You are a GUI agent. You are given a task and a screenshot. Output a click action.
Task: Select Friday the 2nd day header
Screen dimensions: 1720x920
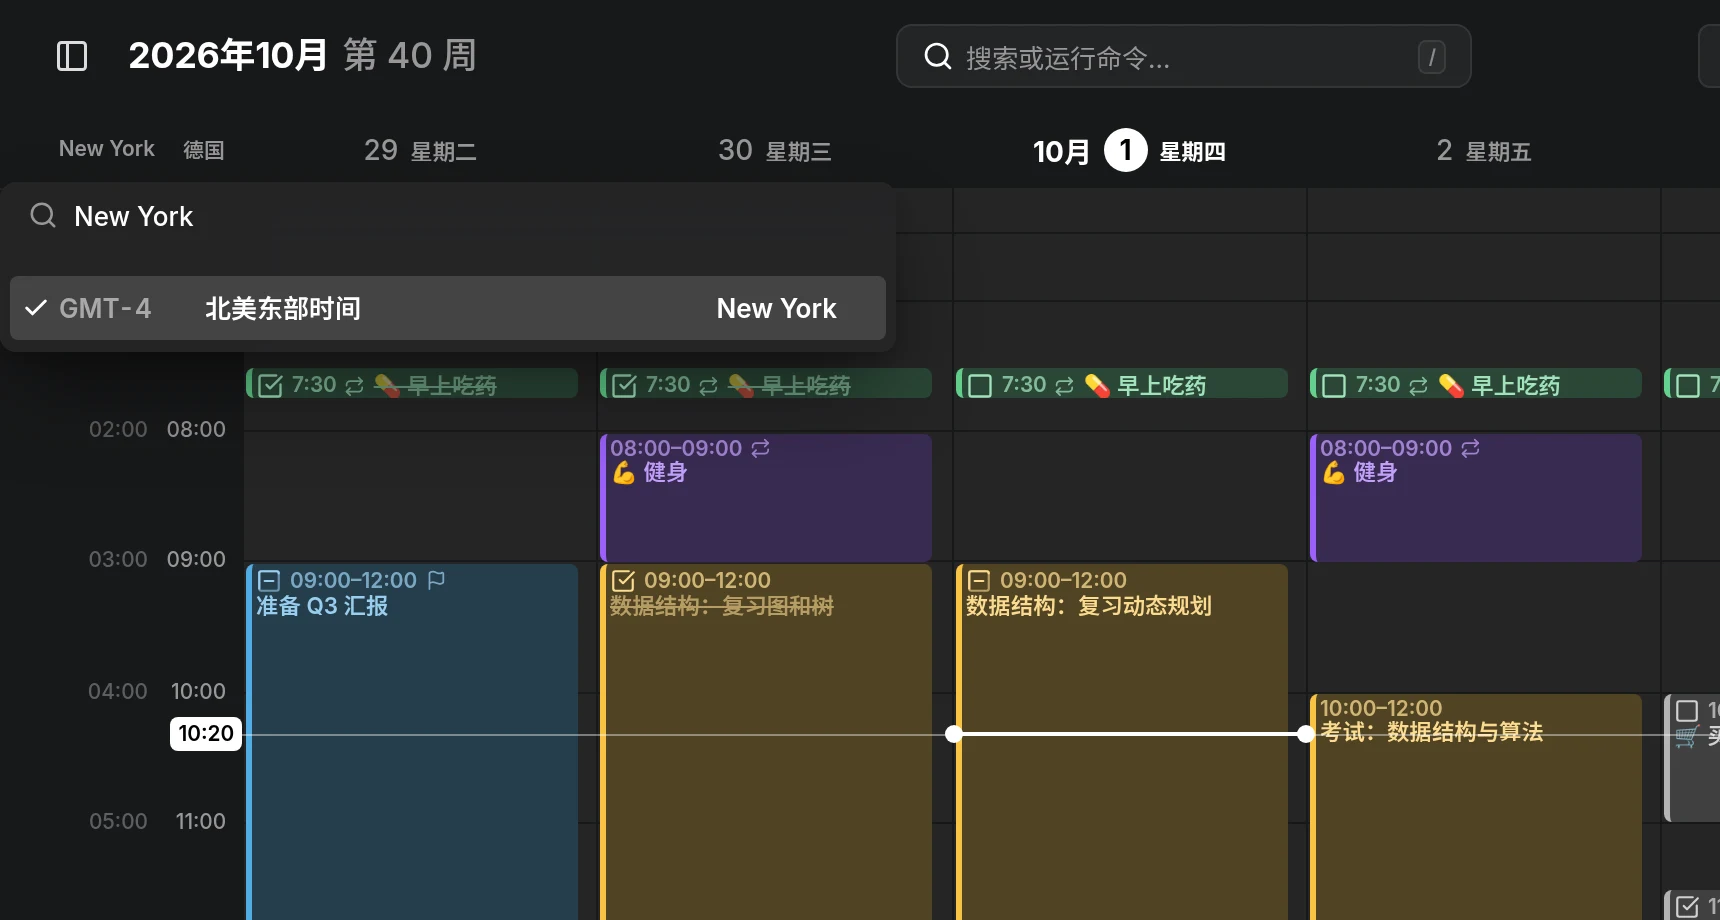click(x=1484, y=151)
